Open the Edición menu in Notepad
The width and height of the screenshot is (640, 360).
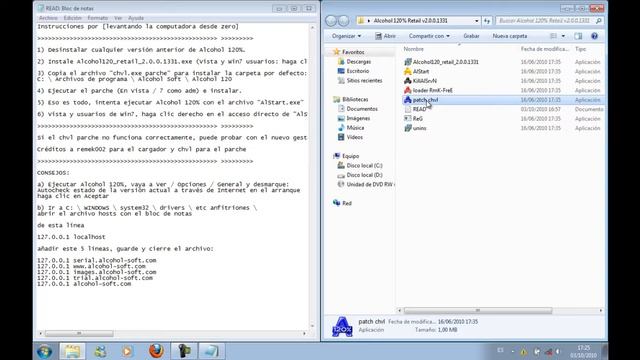(73, 18)
